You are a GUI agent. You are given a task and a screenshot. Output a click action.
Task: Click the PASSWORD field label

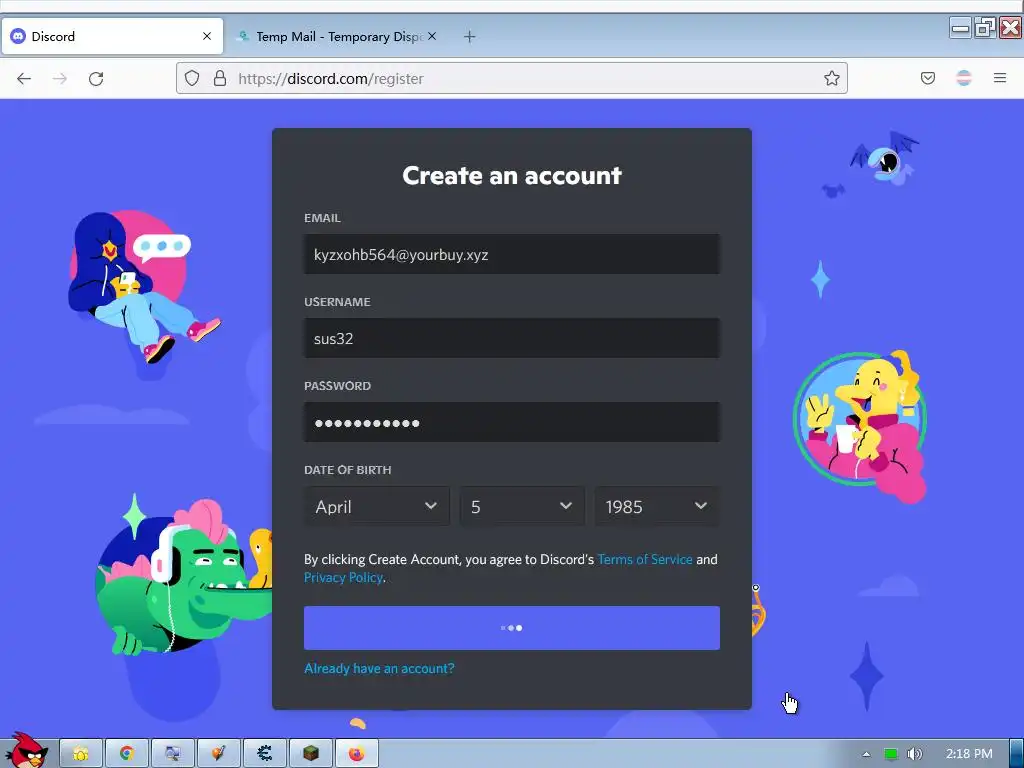(x=337, y=386)
